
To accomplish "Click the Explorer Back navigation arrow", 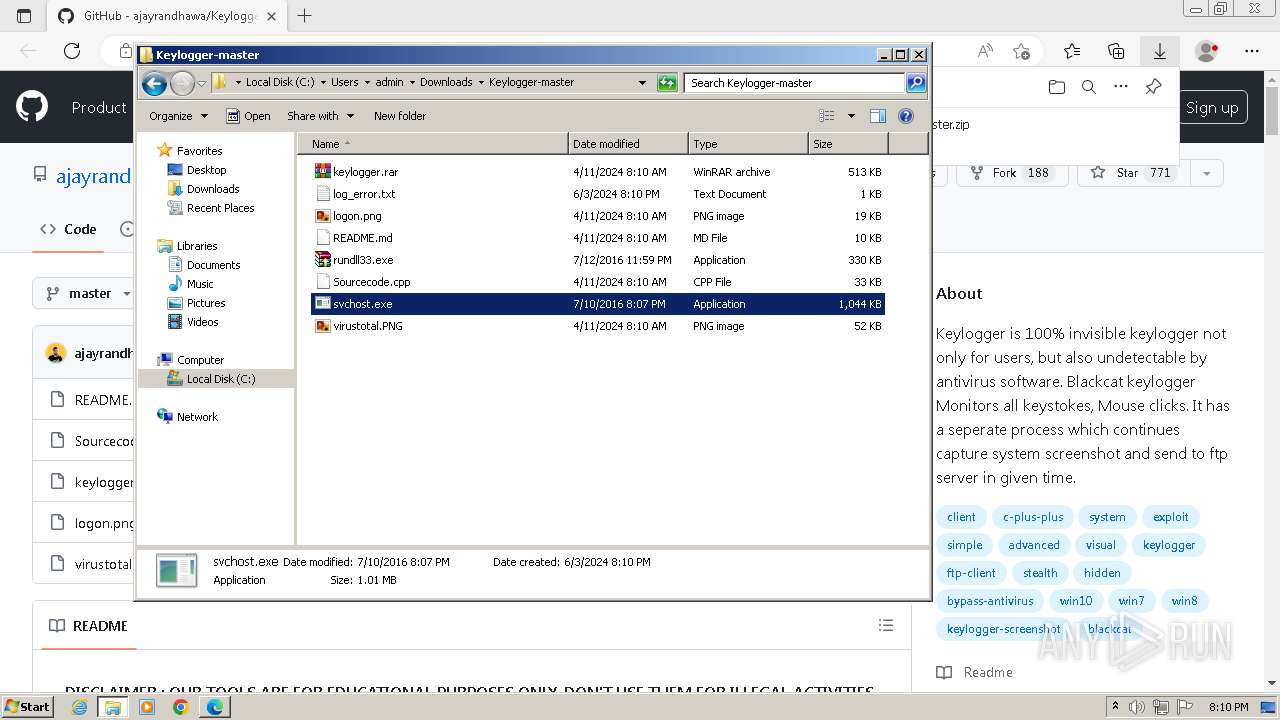I will [x=154, y=83].
